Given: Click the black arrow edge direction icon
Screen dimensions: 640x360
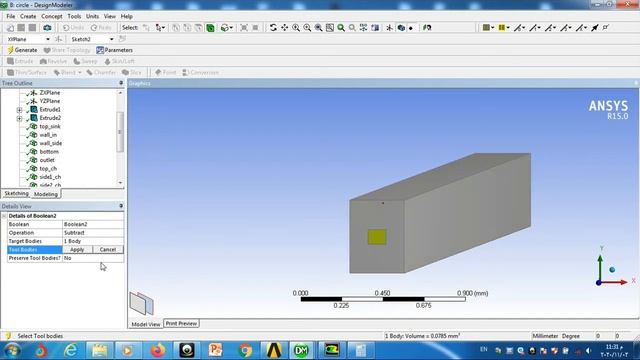Looking at the screenshot, I should pos(595,27).
